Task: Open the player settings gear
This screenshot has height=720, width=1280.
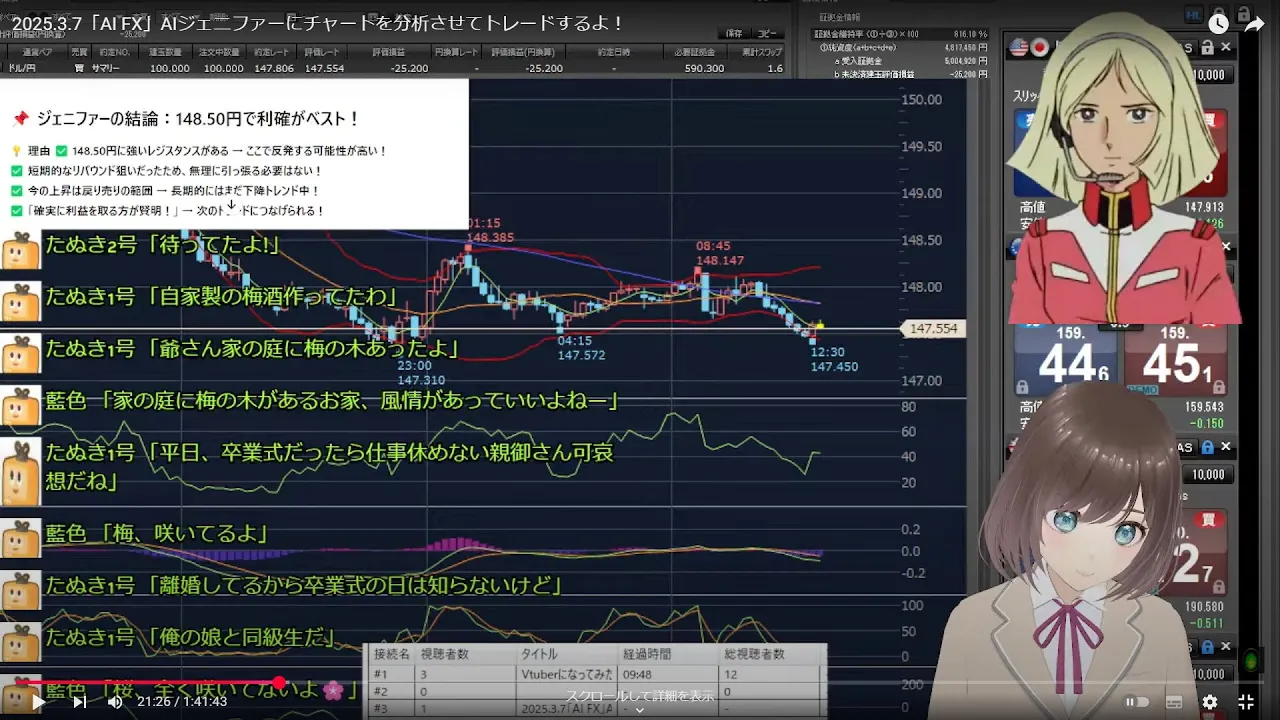Action: pyautogui.click(x=1210, y=702)
